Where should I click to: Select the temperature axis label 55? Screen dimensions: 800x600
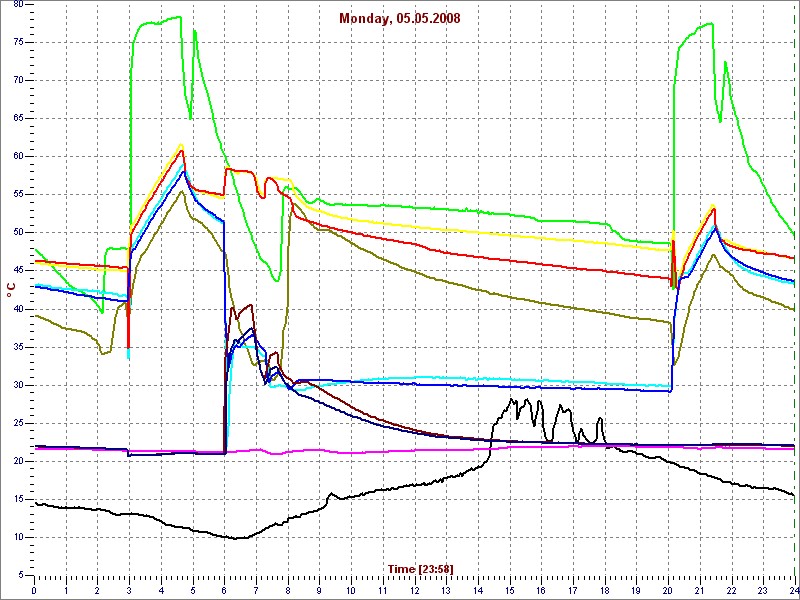tap(18, 195)
